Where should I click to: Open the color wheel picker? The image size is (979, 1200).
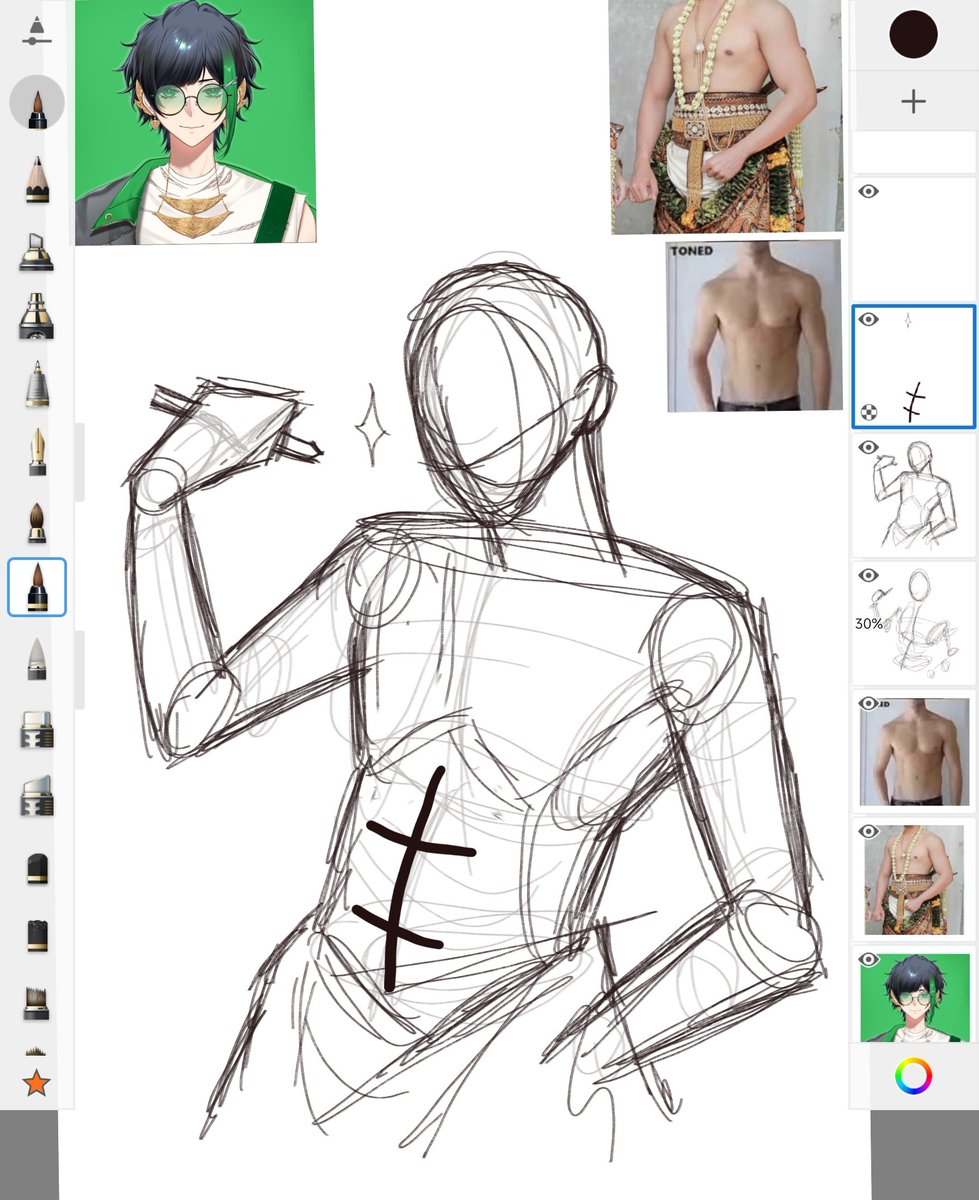pos(913,1076)
